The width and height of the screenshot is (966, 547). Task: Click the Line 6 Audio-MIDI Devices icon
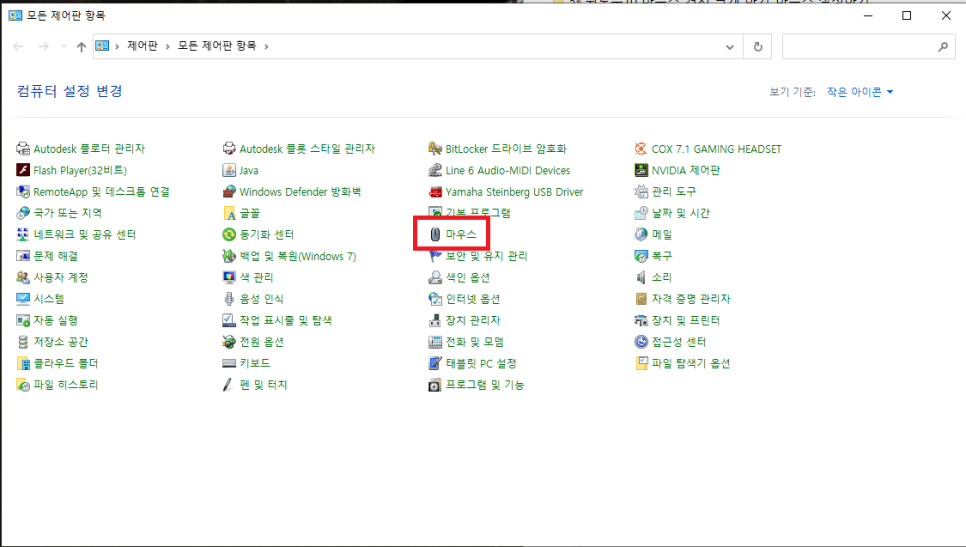pyautogui.click(x=435, y=170)
